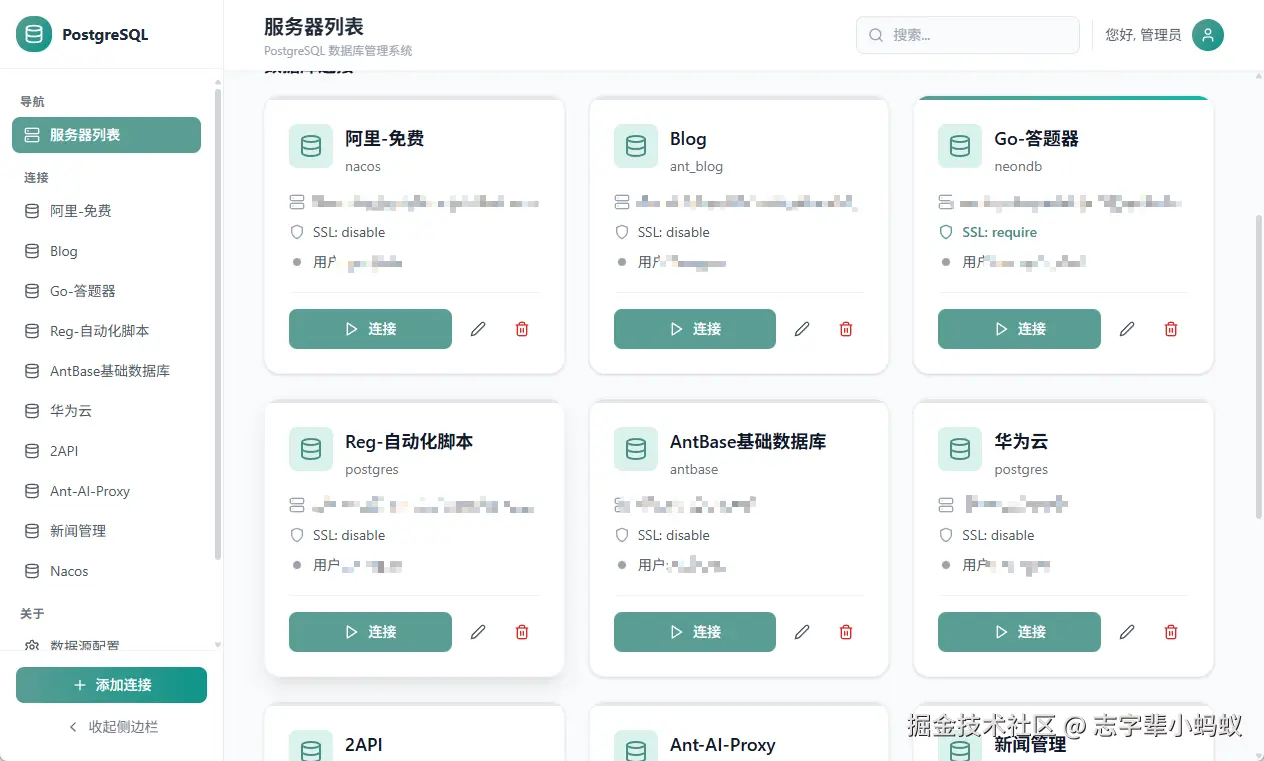Click database icon on AntBase基础数据库 card
1264x761 pixels.
[x=636, y=449]
